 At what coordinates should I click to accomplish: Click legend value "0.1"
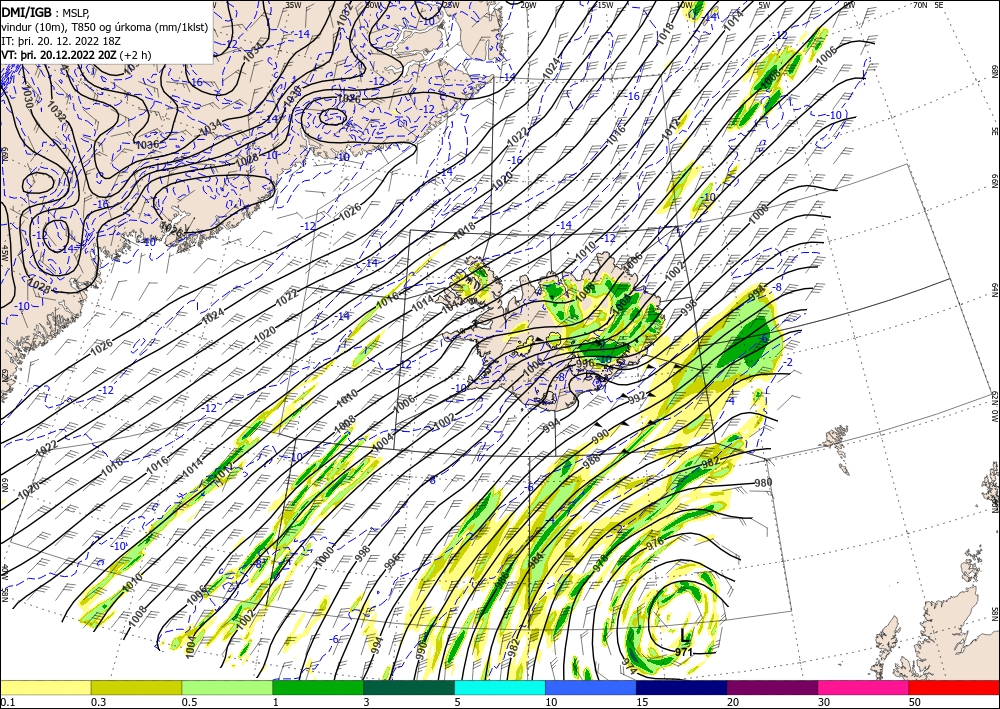click(x=8, y=702)
